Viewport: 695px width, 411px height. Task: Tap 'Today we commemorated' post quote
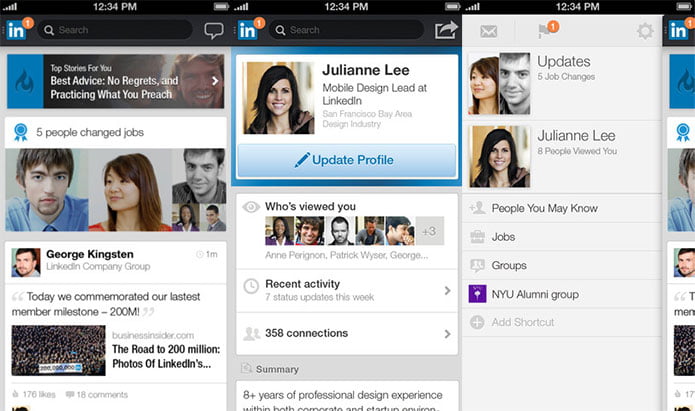106,304
